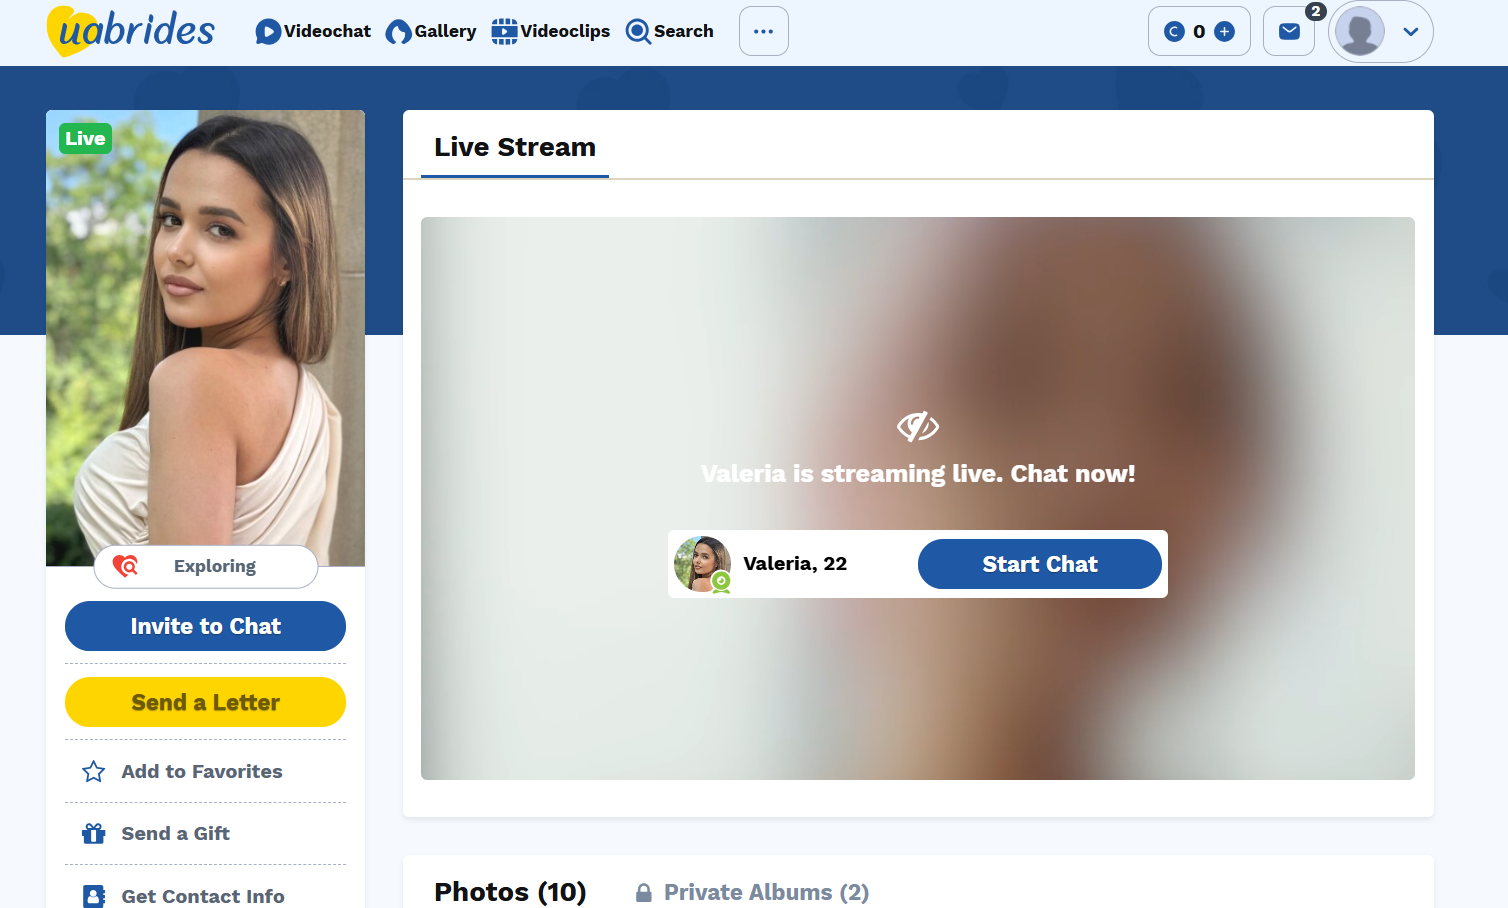Viewport: 1508px width, 908px height.
Task: Click the green Live badge on photo
Action: 85,139
